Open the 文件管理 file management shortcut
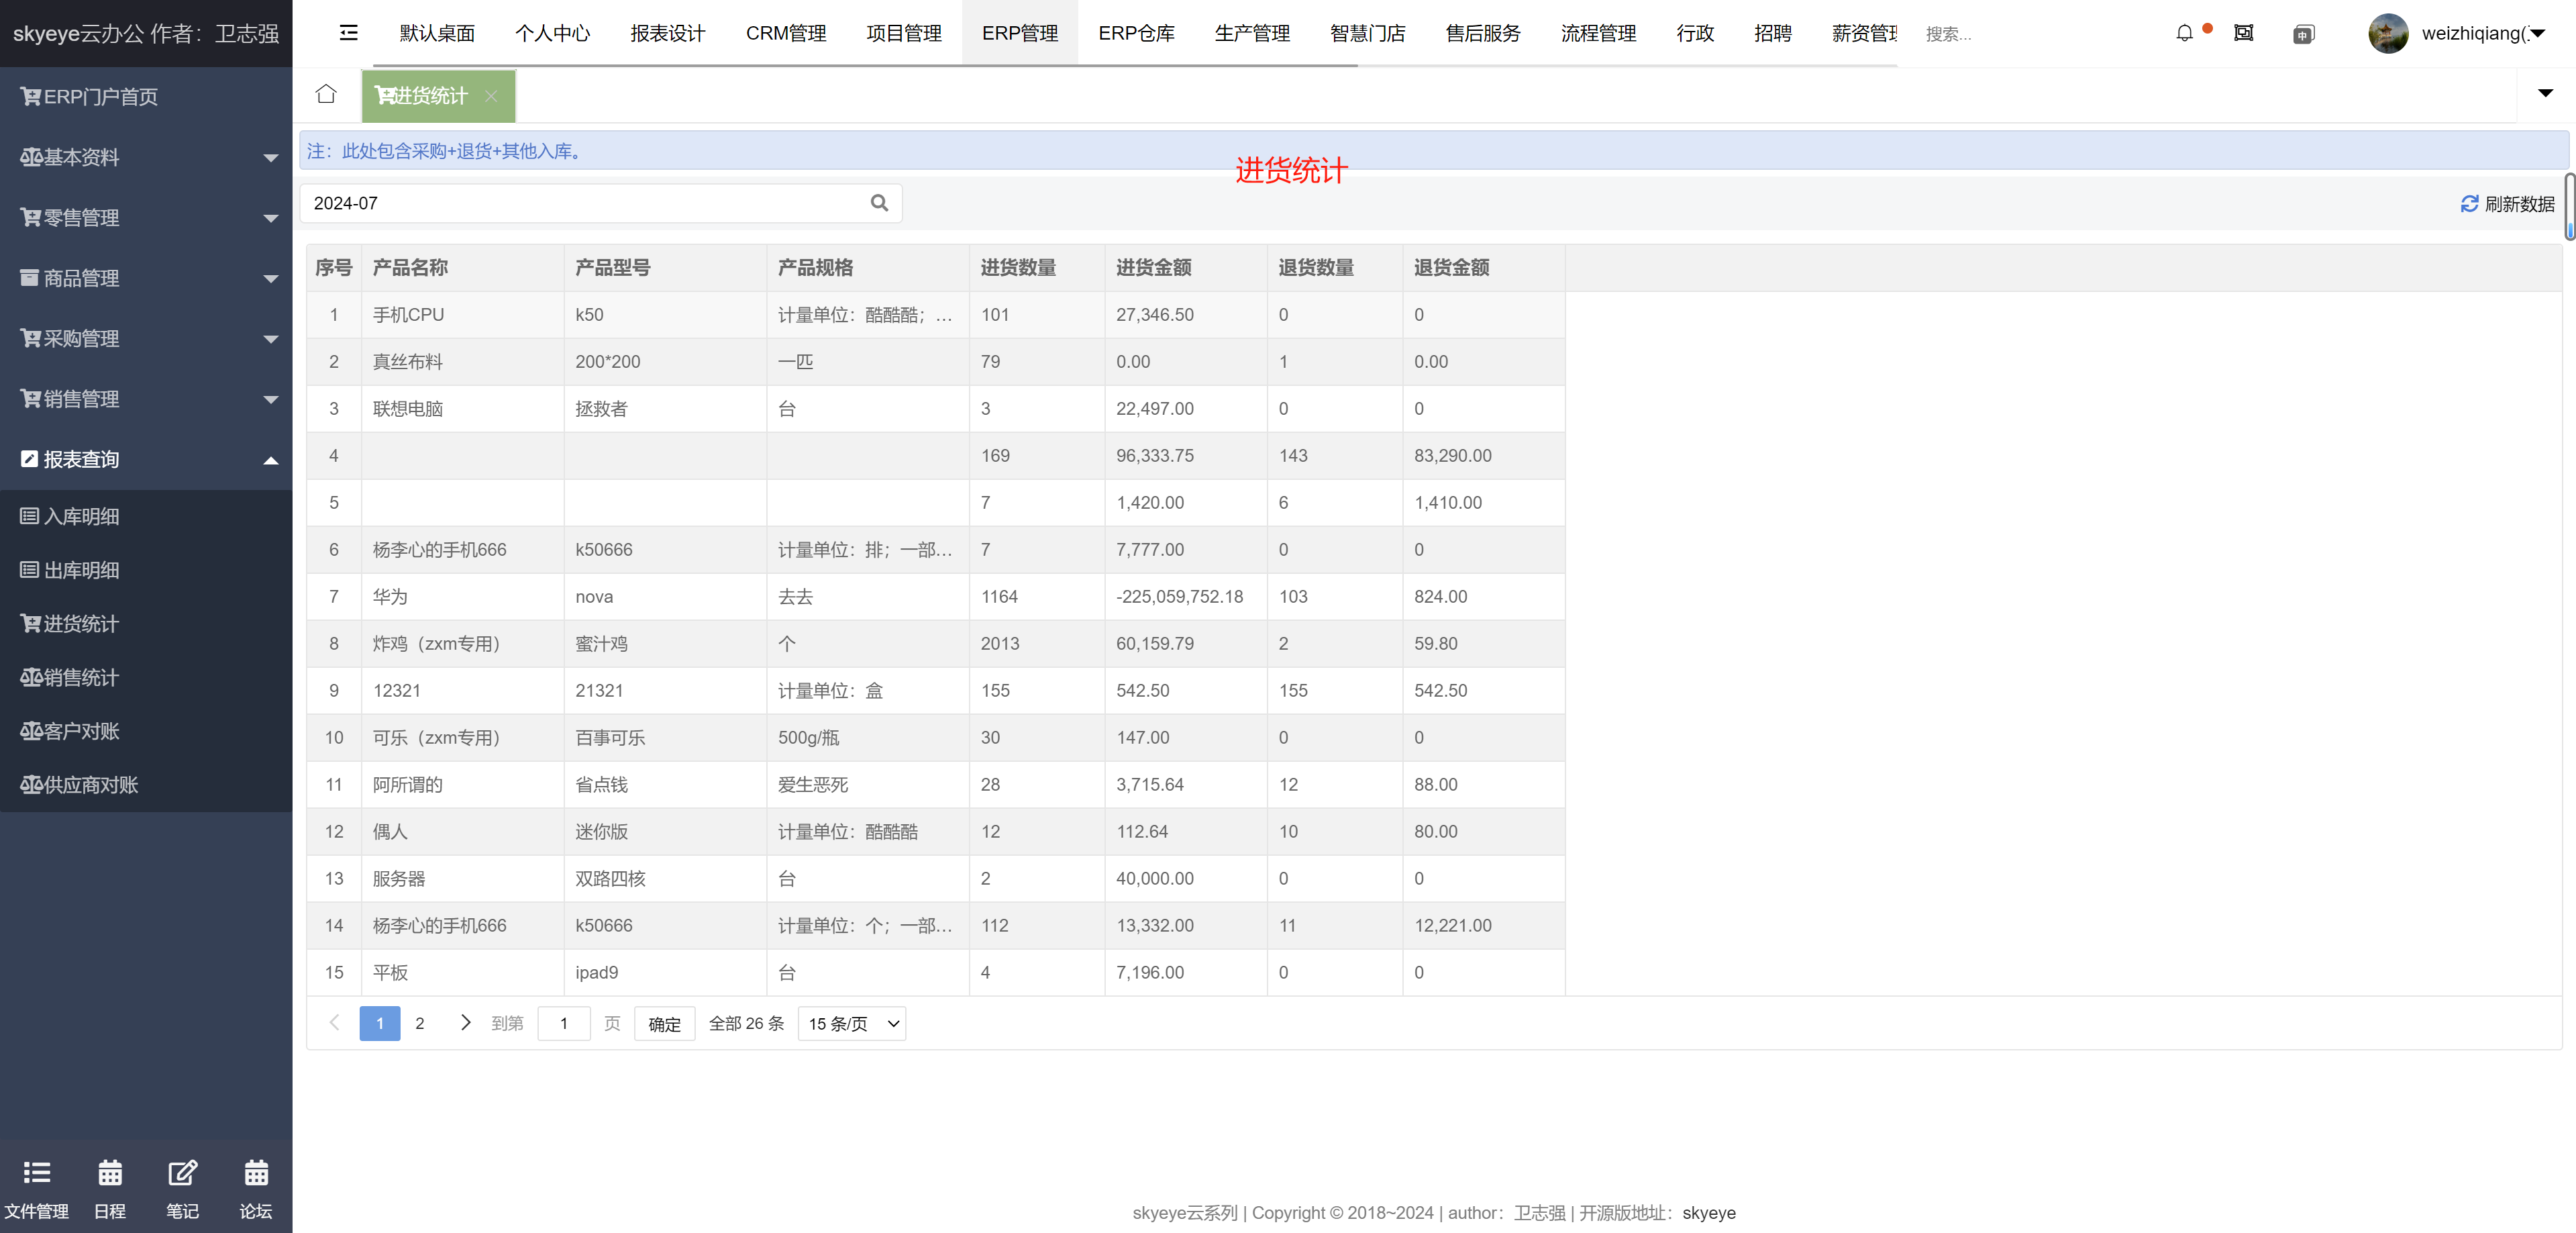2576x1233 pixels. click(36, 1188)
